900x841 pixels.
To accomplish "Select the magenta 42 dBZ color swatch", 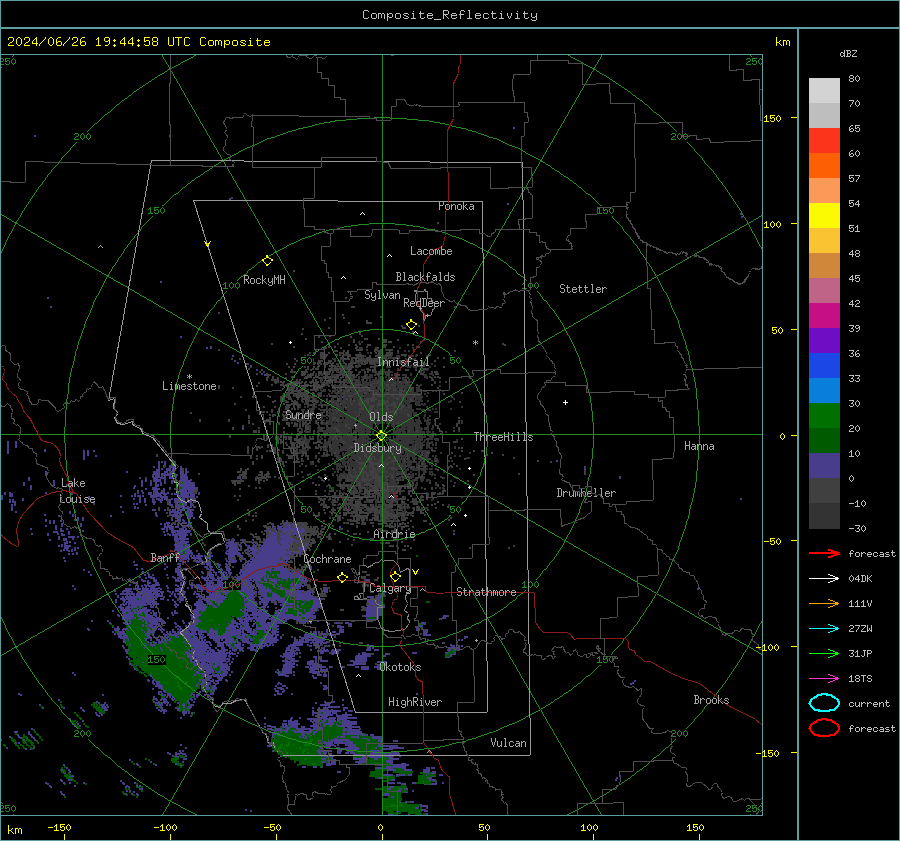I will click(824, 315).
